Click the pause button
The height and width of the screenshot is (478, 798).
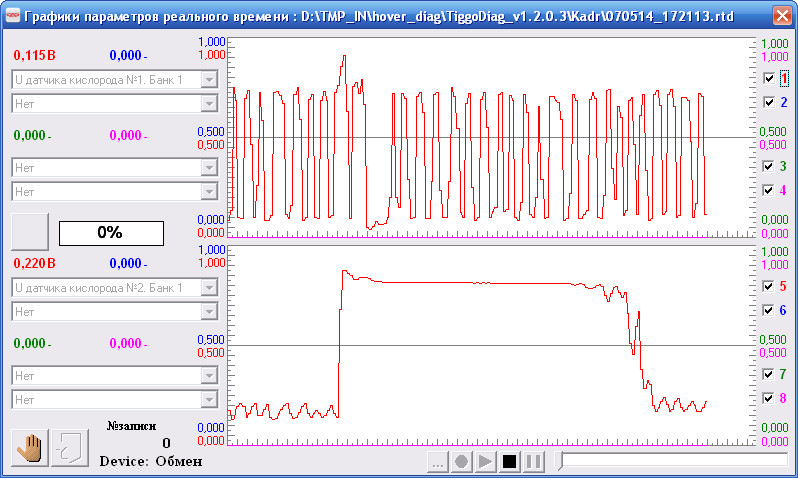pos(533,462)
